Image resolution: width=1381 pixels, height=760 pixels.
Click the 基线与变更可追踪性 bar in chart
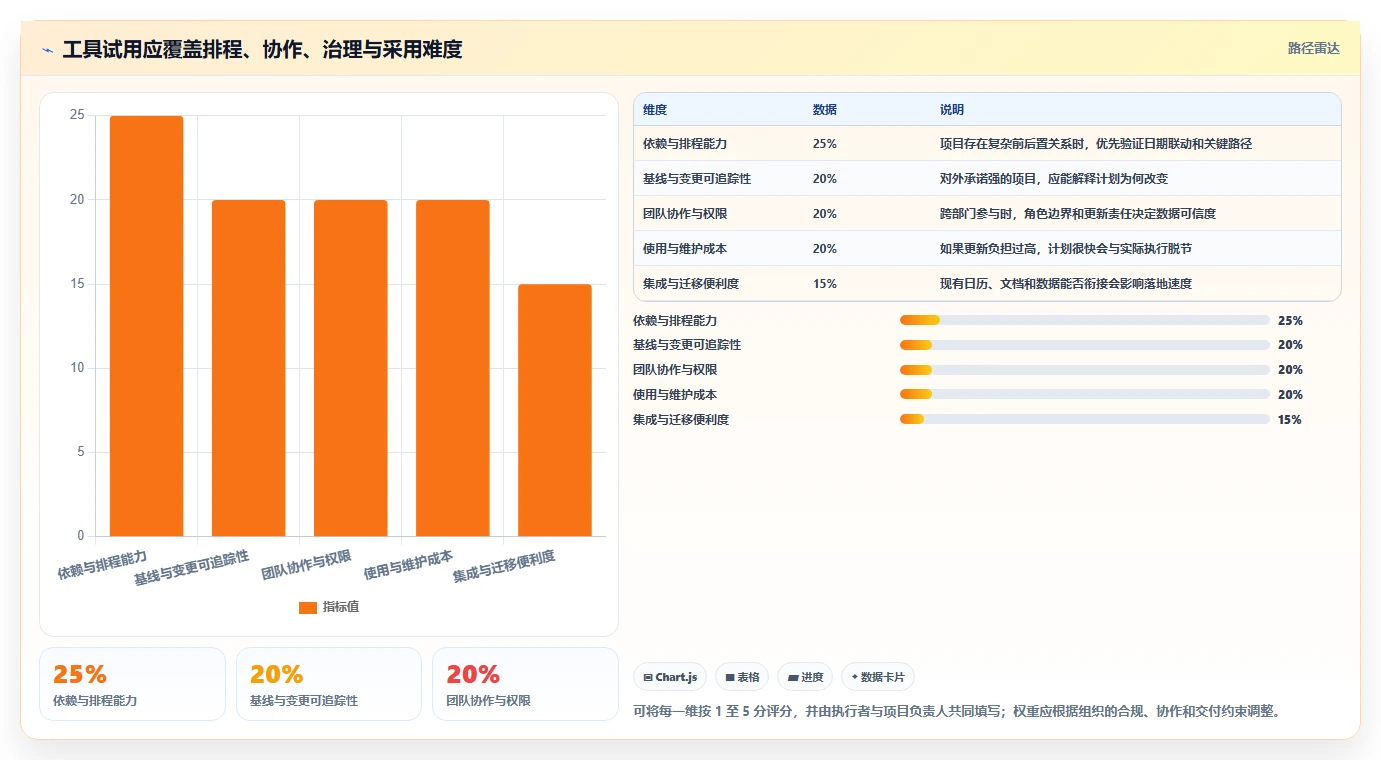click(248, 368)
